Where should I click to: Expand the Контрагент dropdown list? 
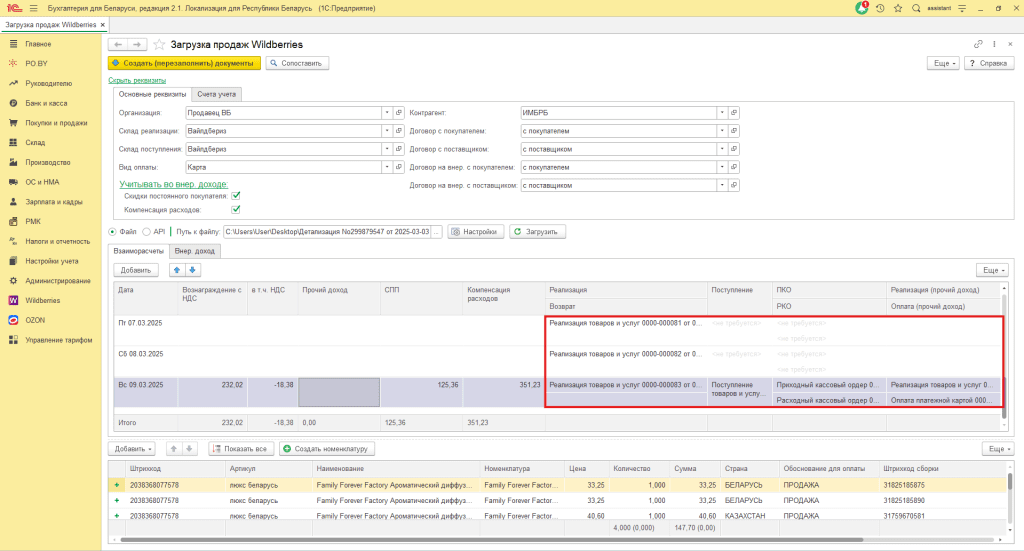pos(722,113)
